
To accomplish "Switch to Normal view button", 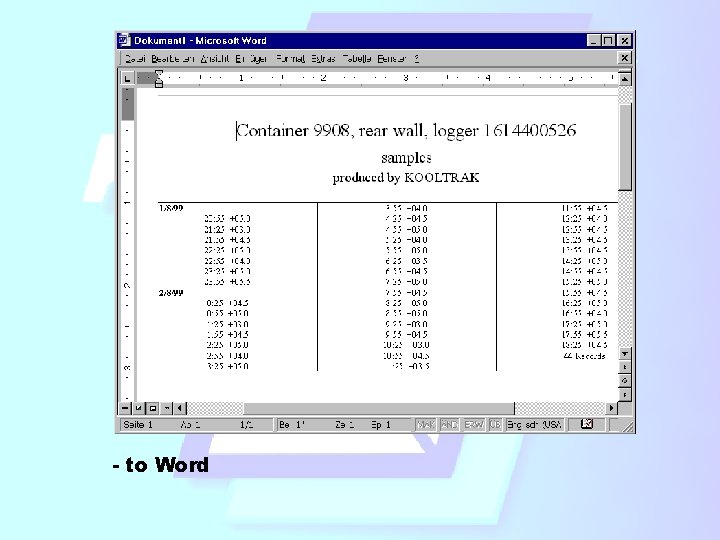I will point(125,408).
